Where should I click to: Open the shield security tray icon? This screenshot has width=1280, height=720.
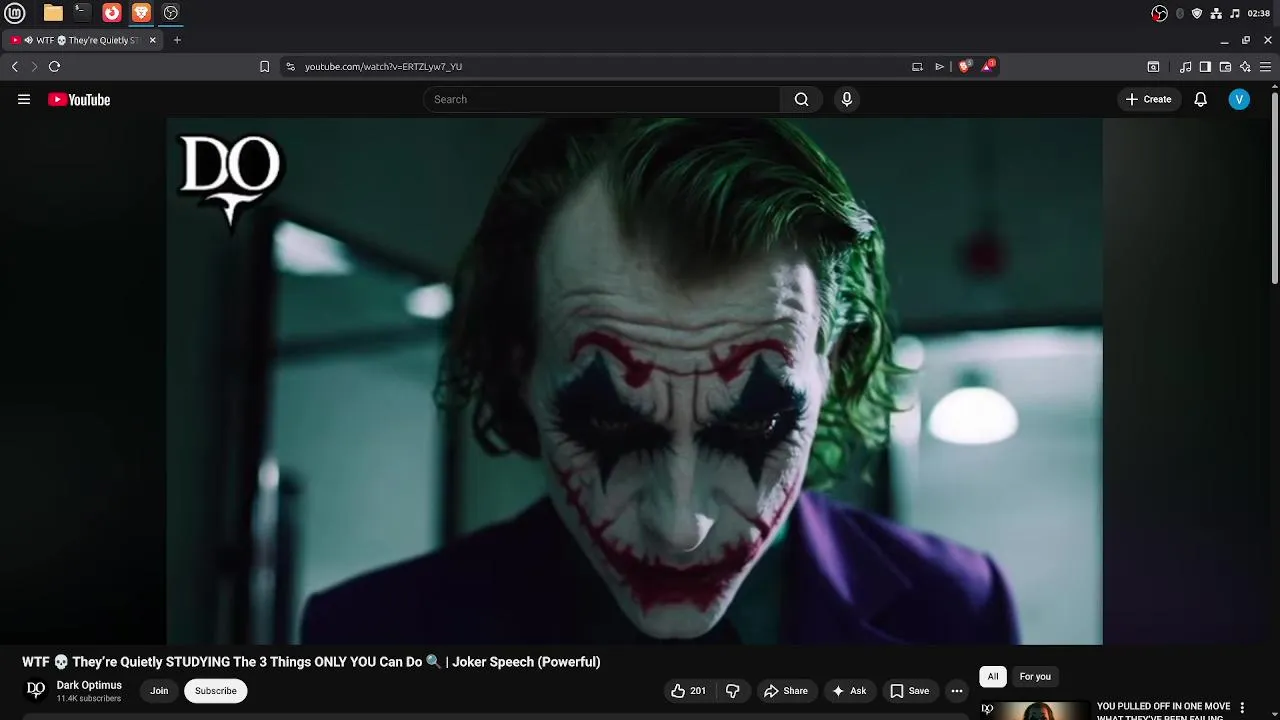coord(1197,13)
